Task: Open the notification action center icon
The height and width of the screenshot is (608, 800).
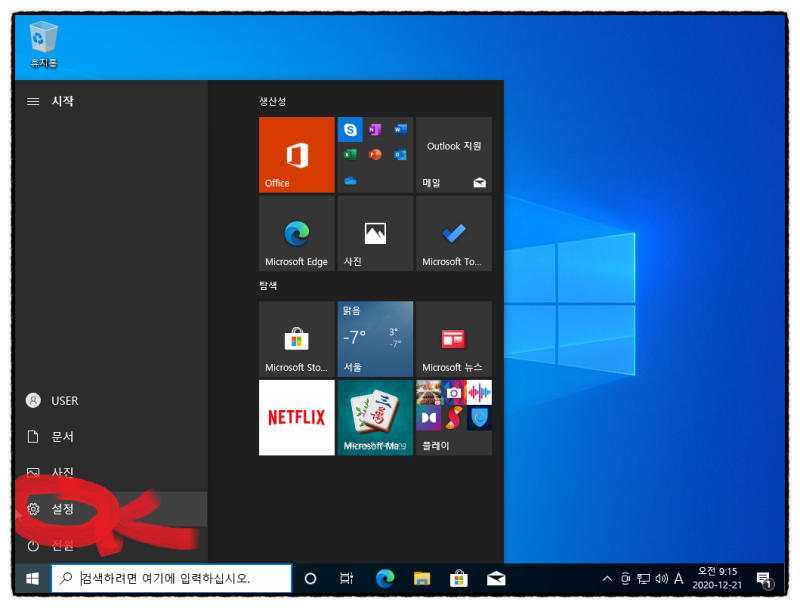Action: [765, 579]
